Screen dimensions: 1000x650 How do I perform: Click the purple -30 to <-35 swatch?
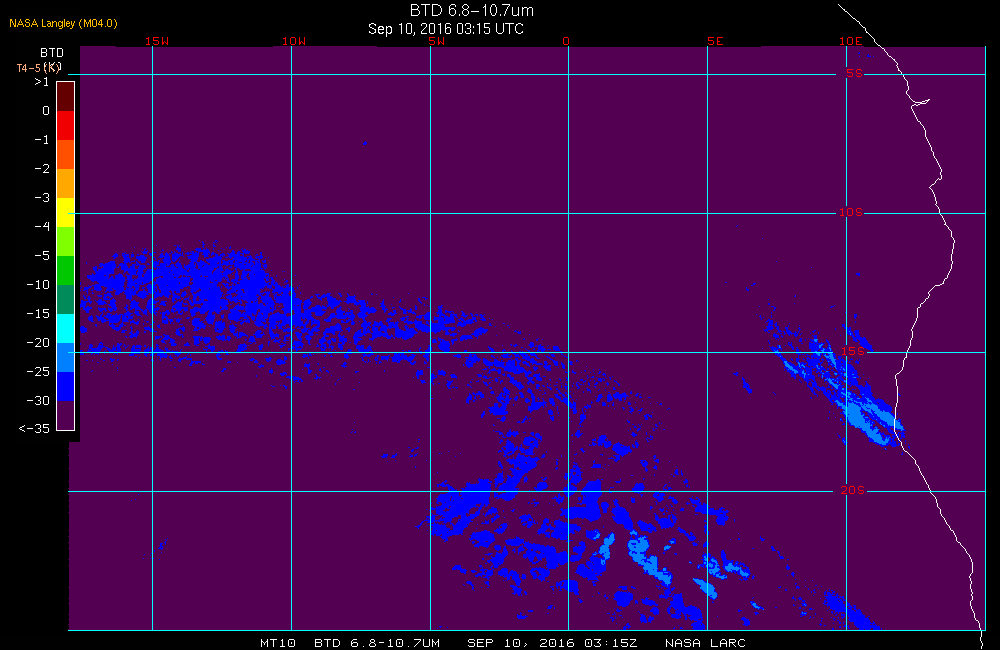66,415
